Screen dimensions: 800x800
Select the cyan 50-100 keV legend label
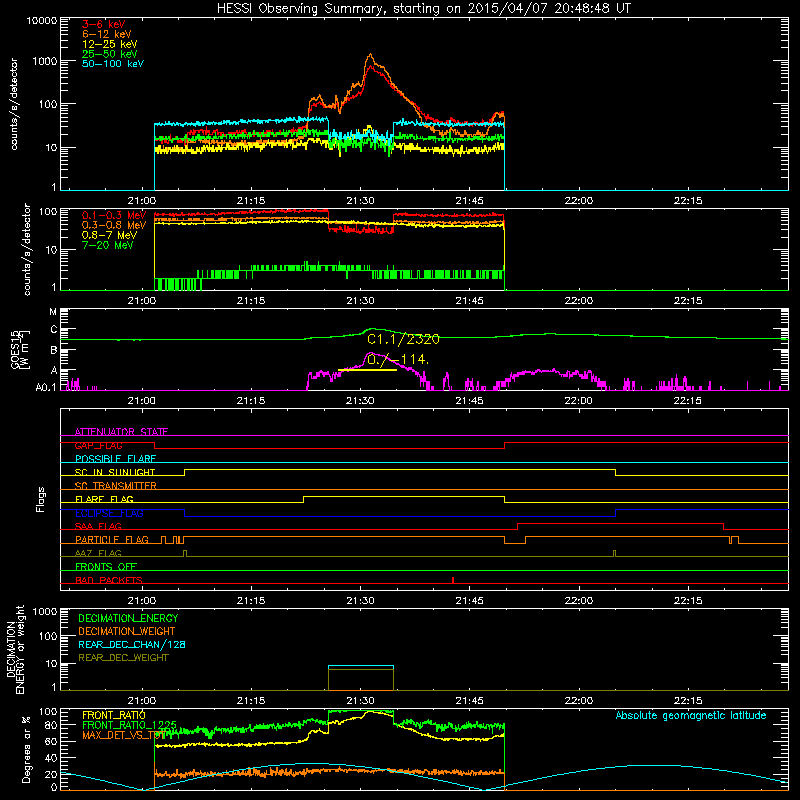(x=113, y=64)
